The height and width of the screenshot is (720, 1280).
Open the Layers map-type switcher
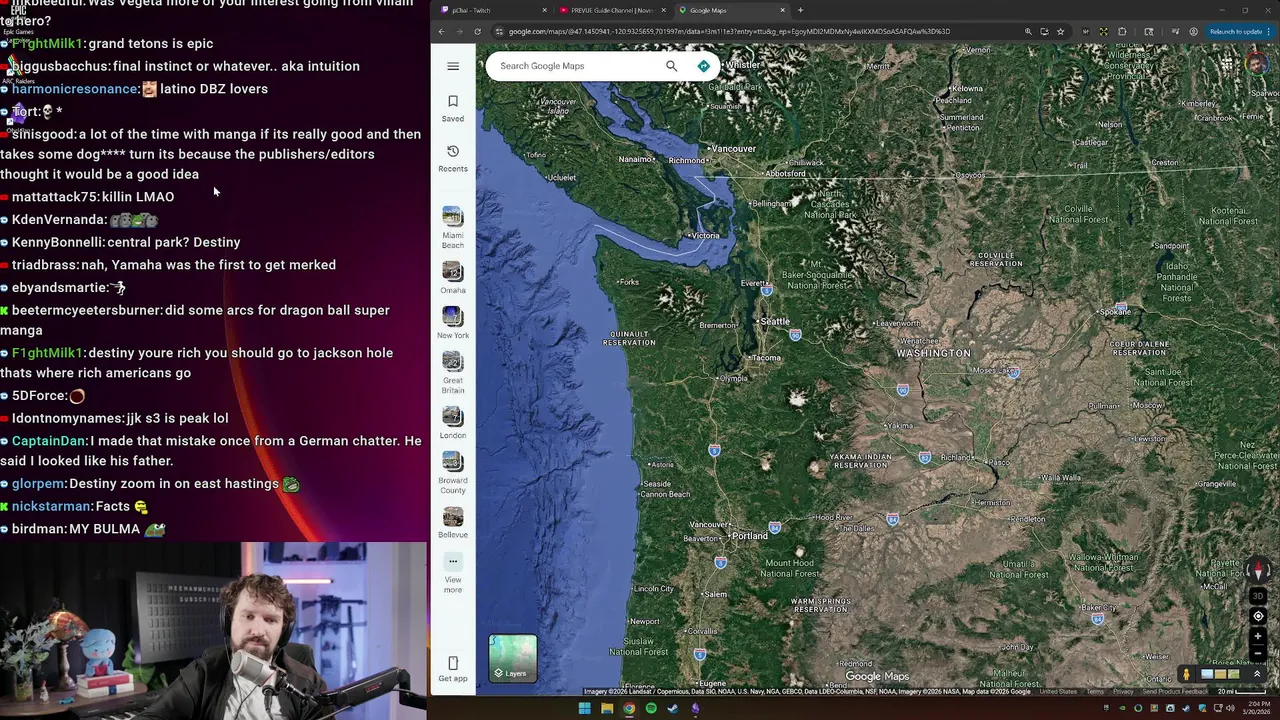pyautogui.click(x=513, y=659)
